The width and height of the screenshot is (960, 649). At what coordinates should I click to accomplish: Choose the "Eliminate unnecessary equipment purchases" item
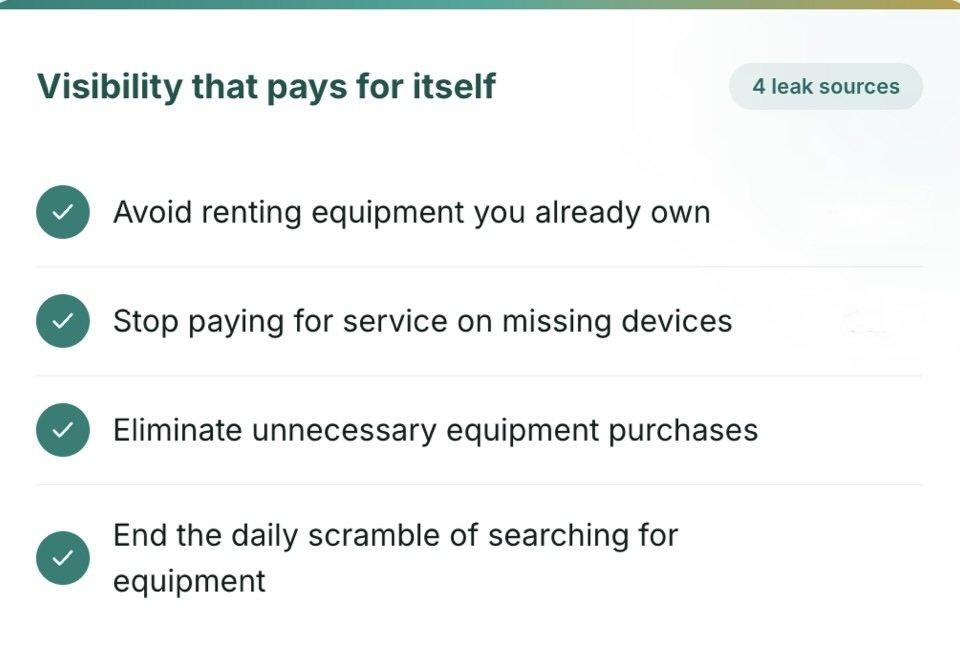point(435,430)
